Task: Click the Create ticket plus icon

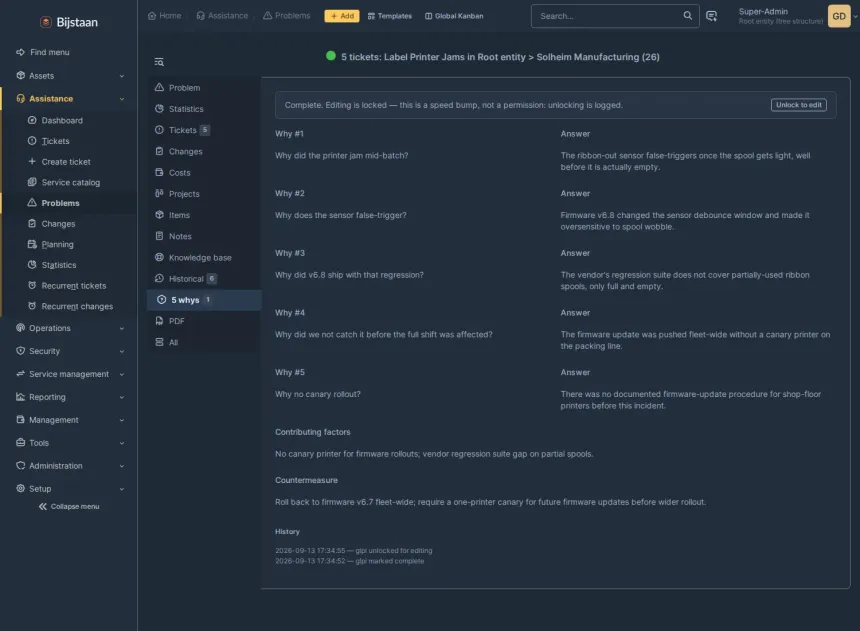Action: 32,161
